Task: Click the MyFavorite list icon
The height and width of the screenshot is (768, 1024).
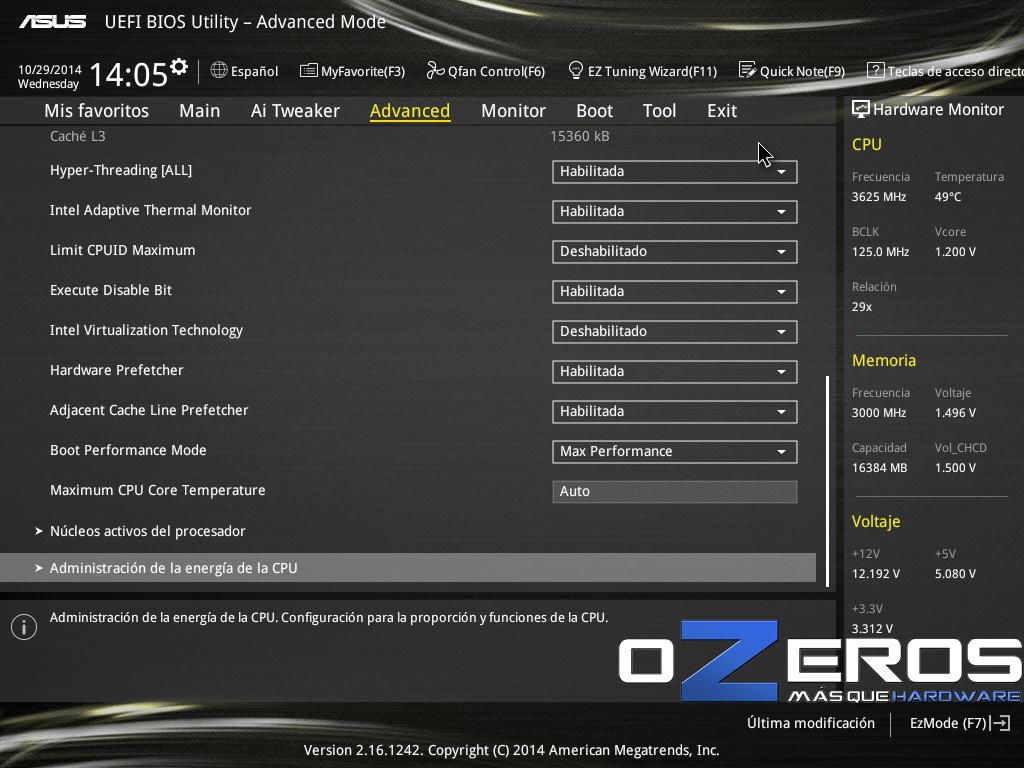Action: (308, 71)
